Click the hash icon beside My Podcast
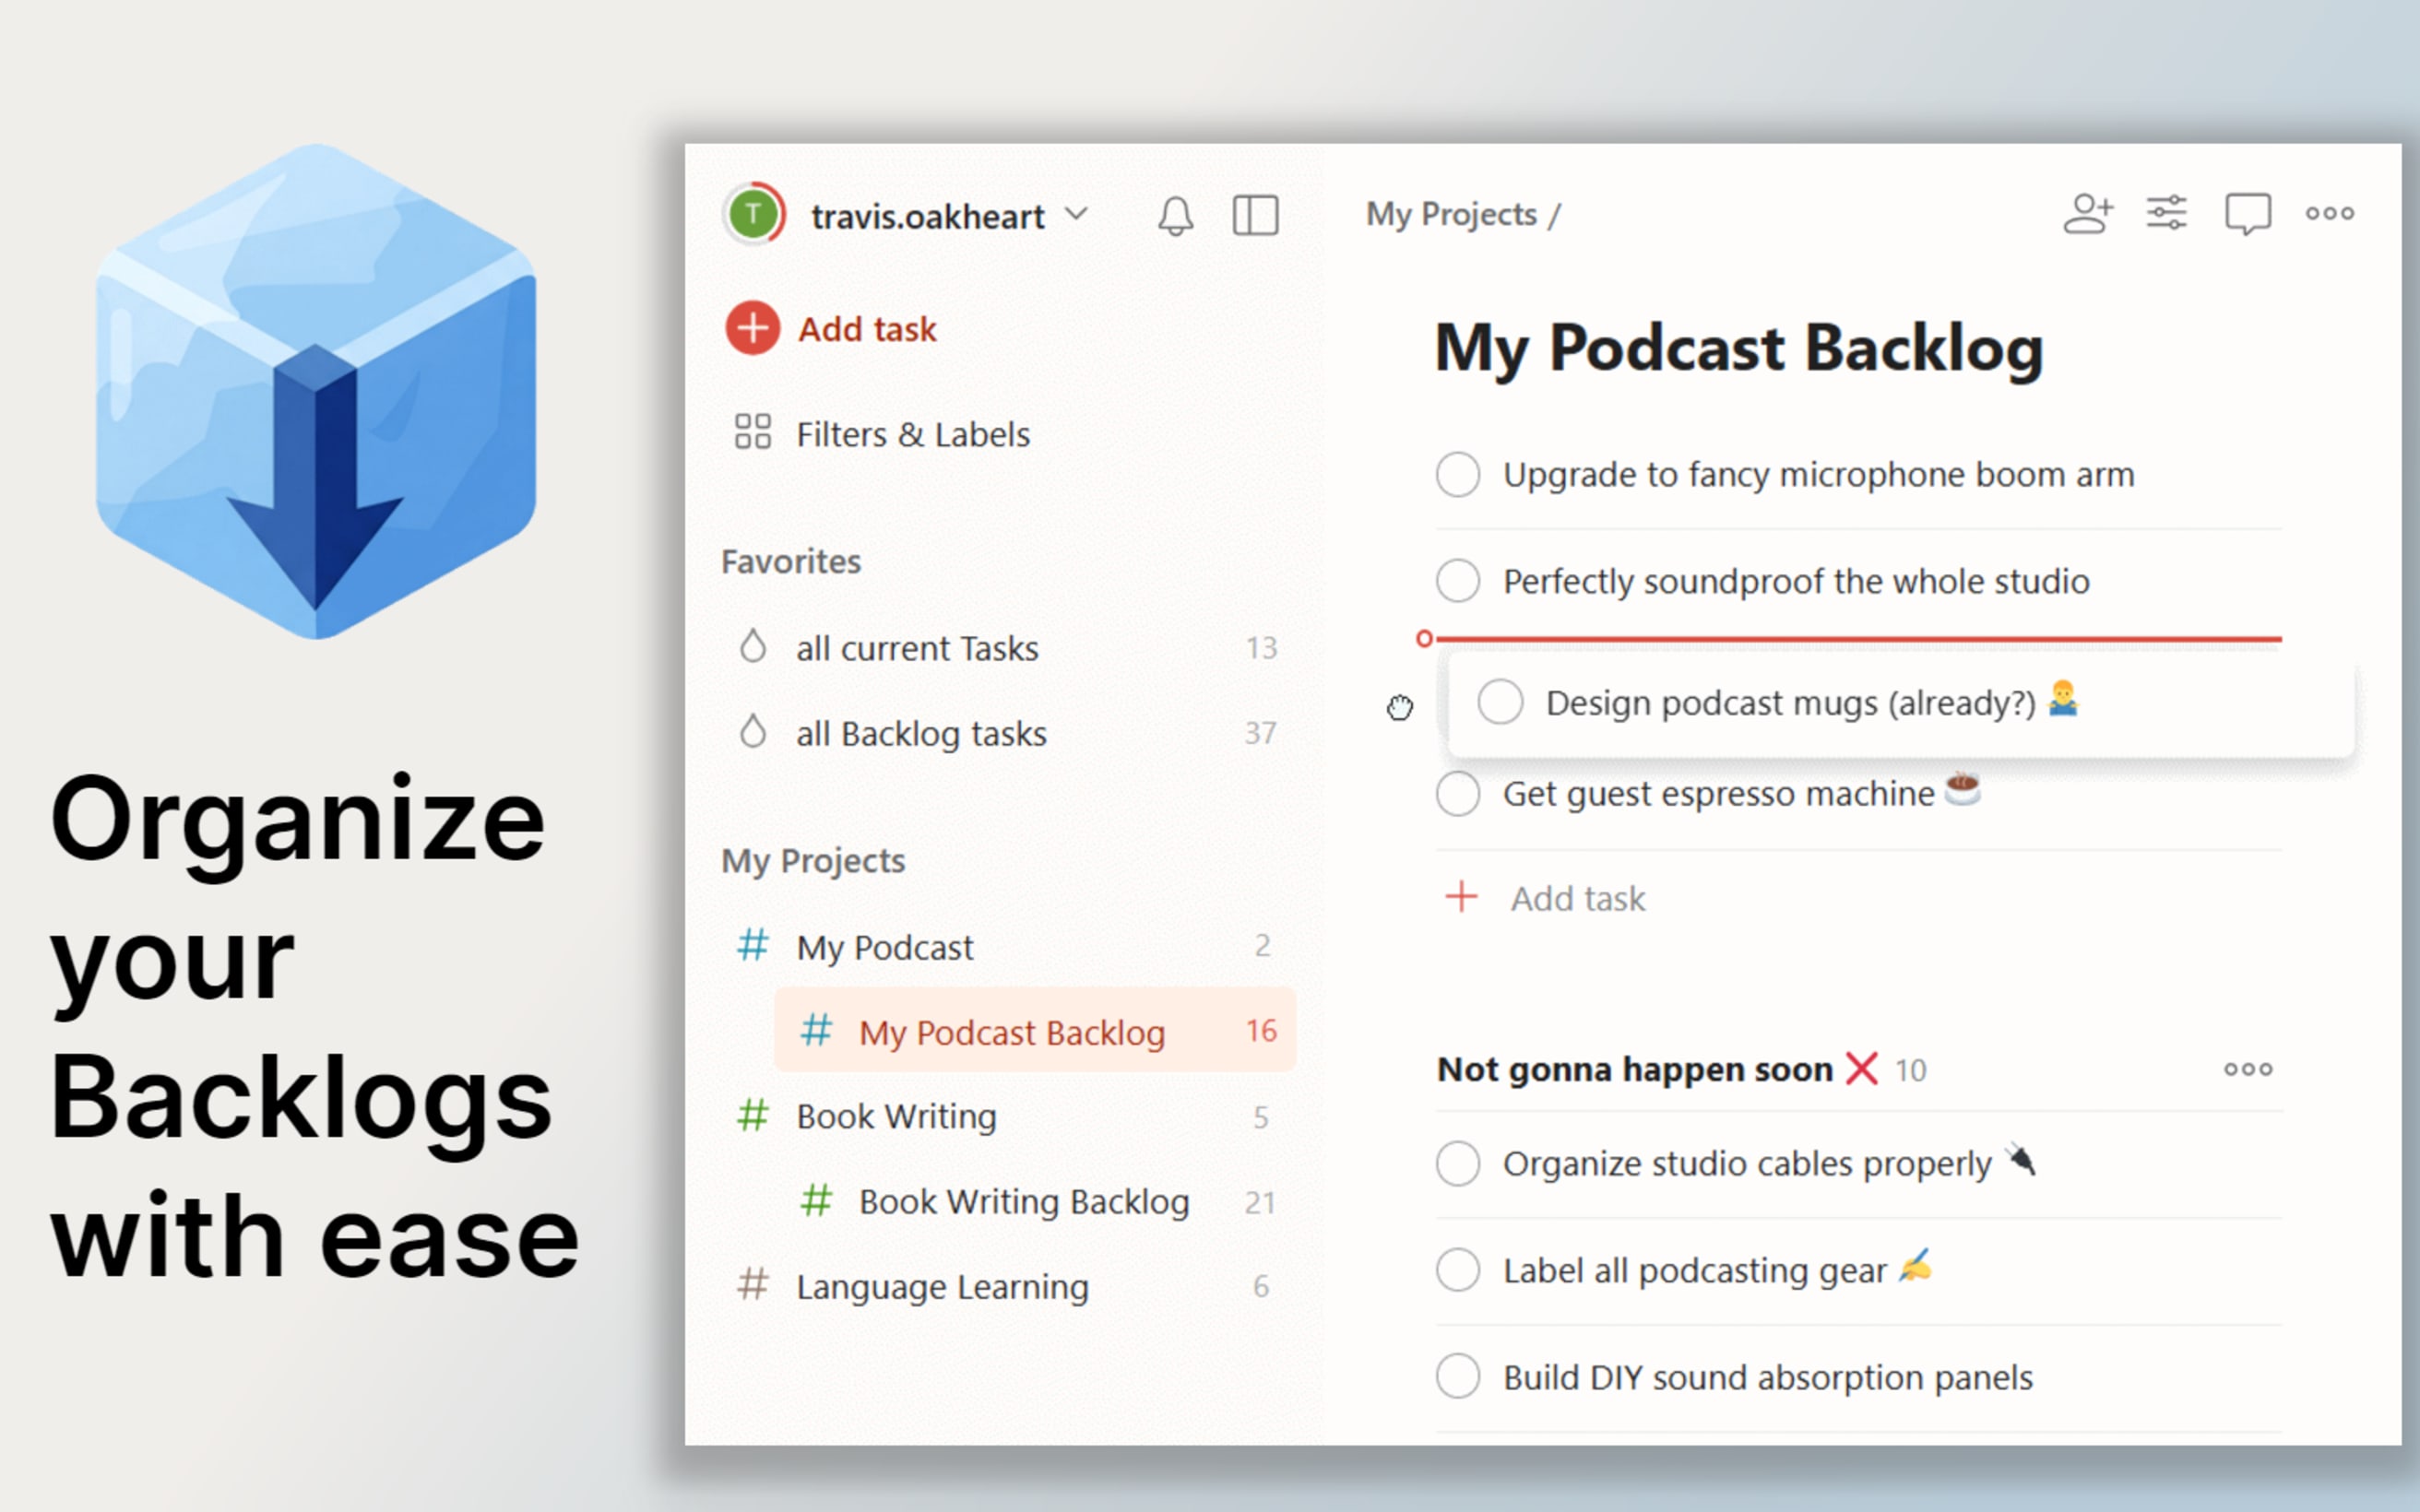 point(752,945)
